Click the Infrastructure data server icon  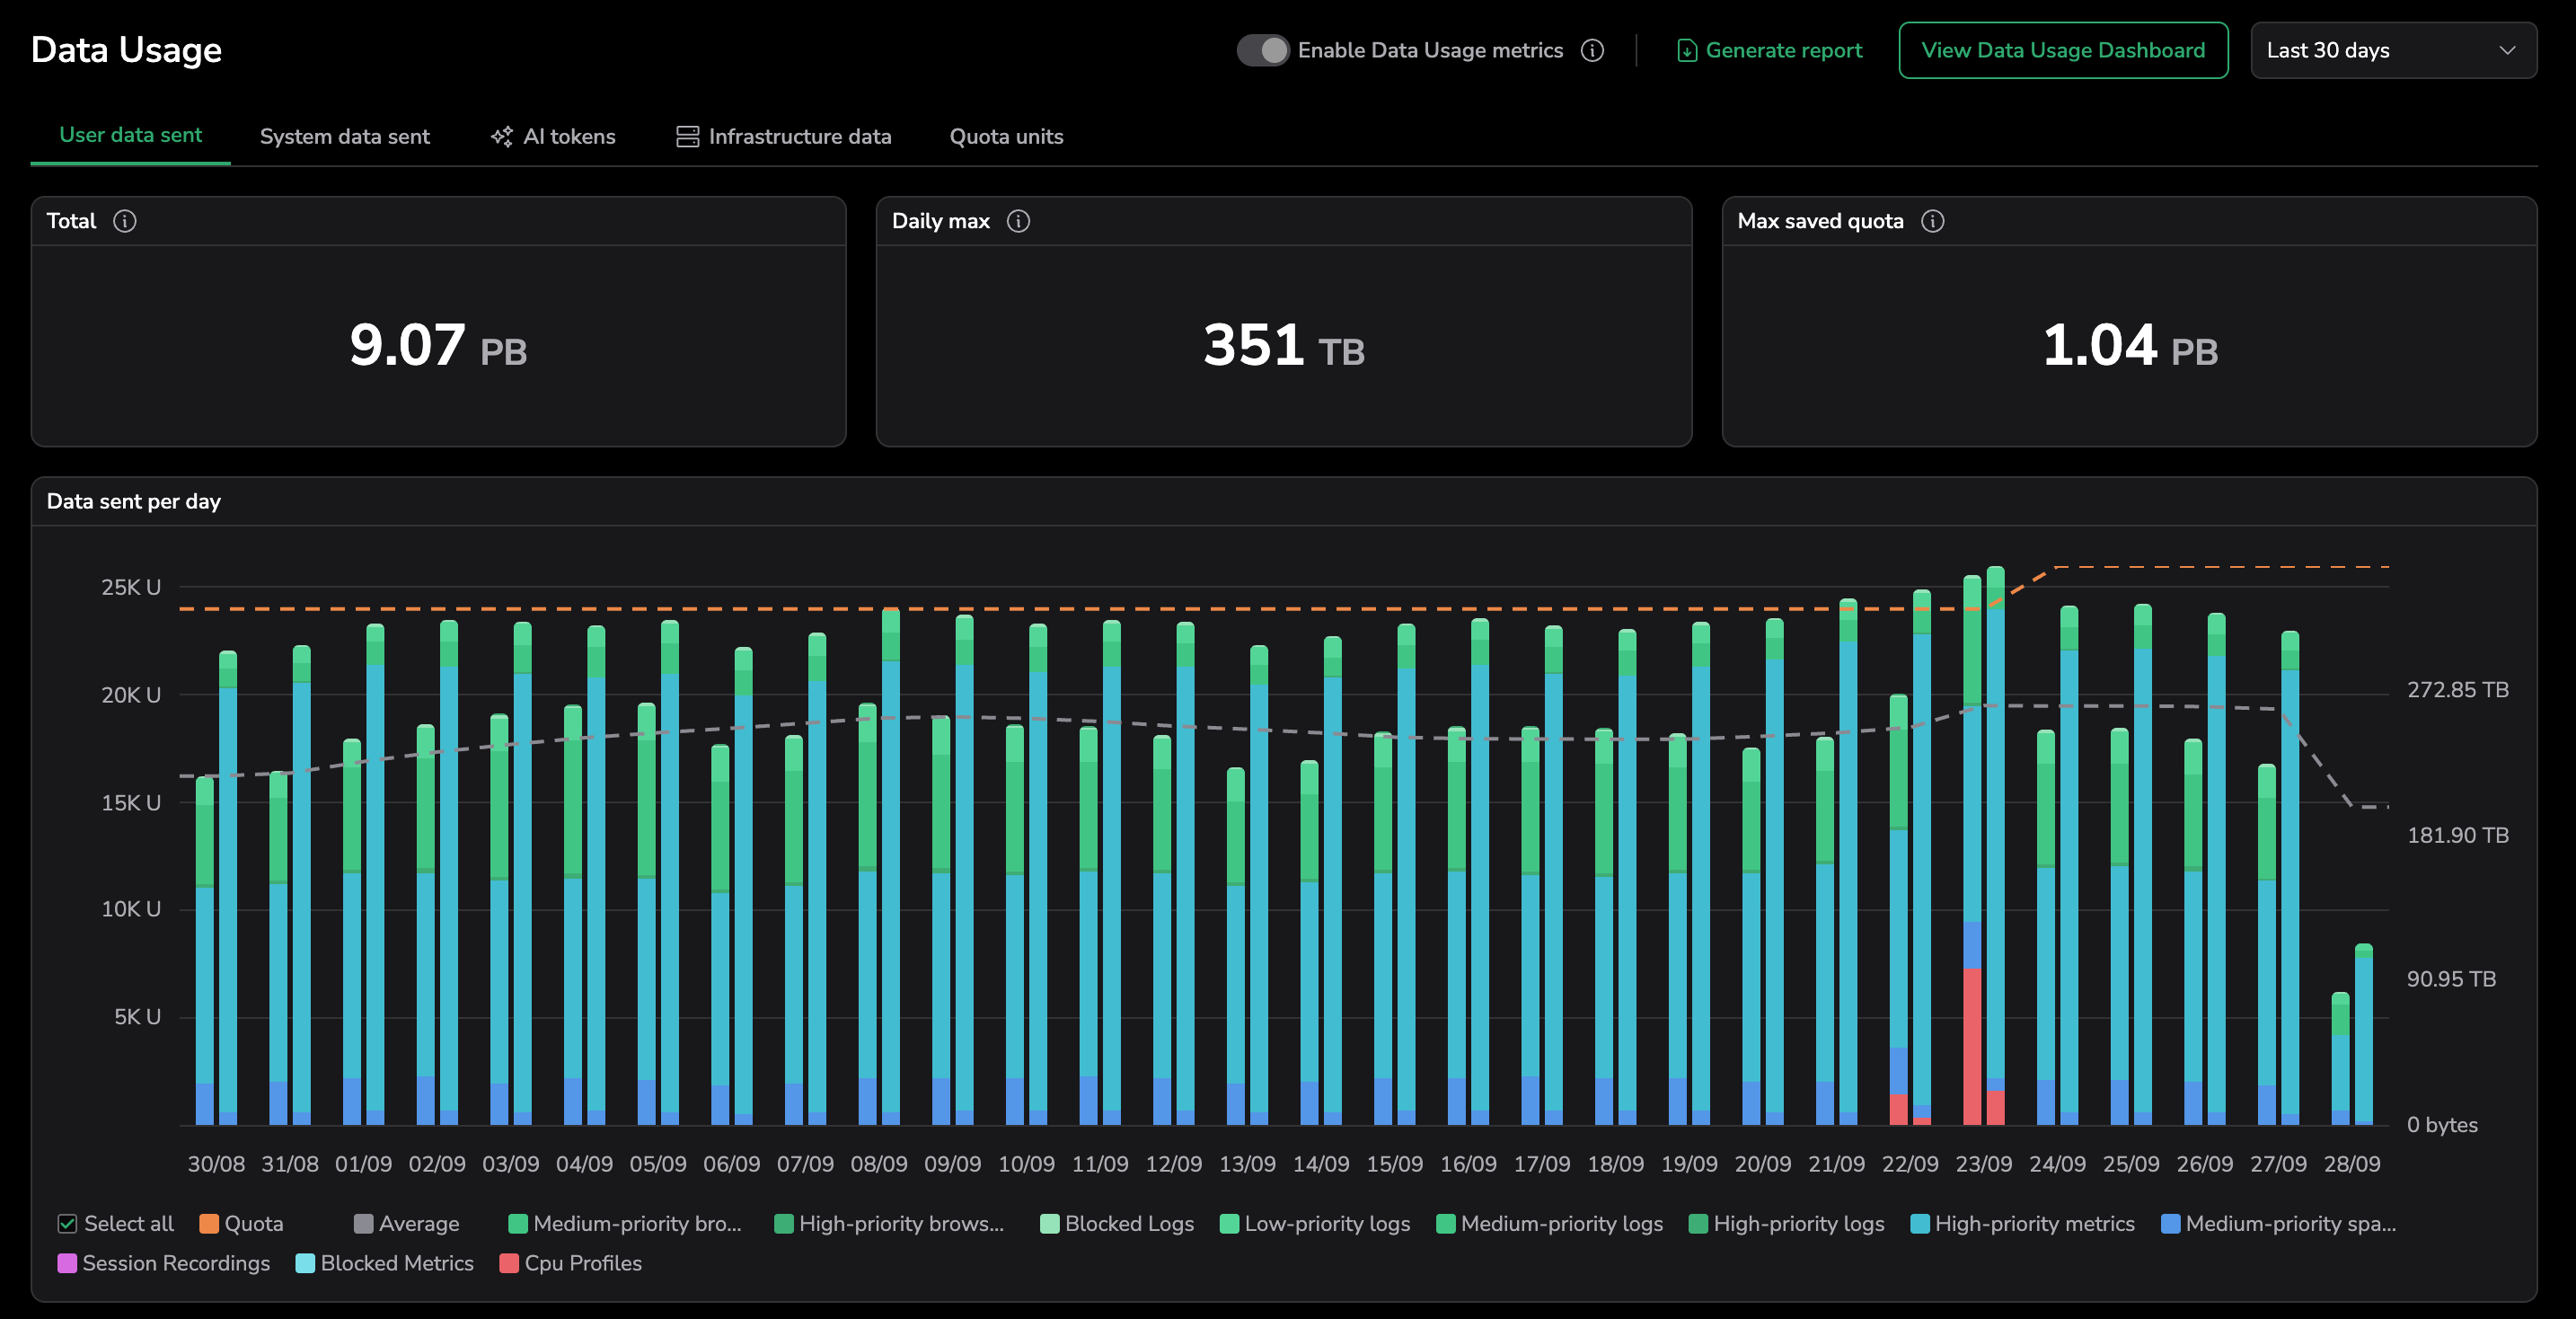point(687,136)
